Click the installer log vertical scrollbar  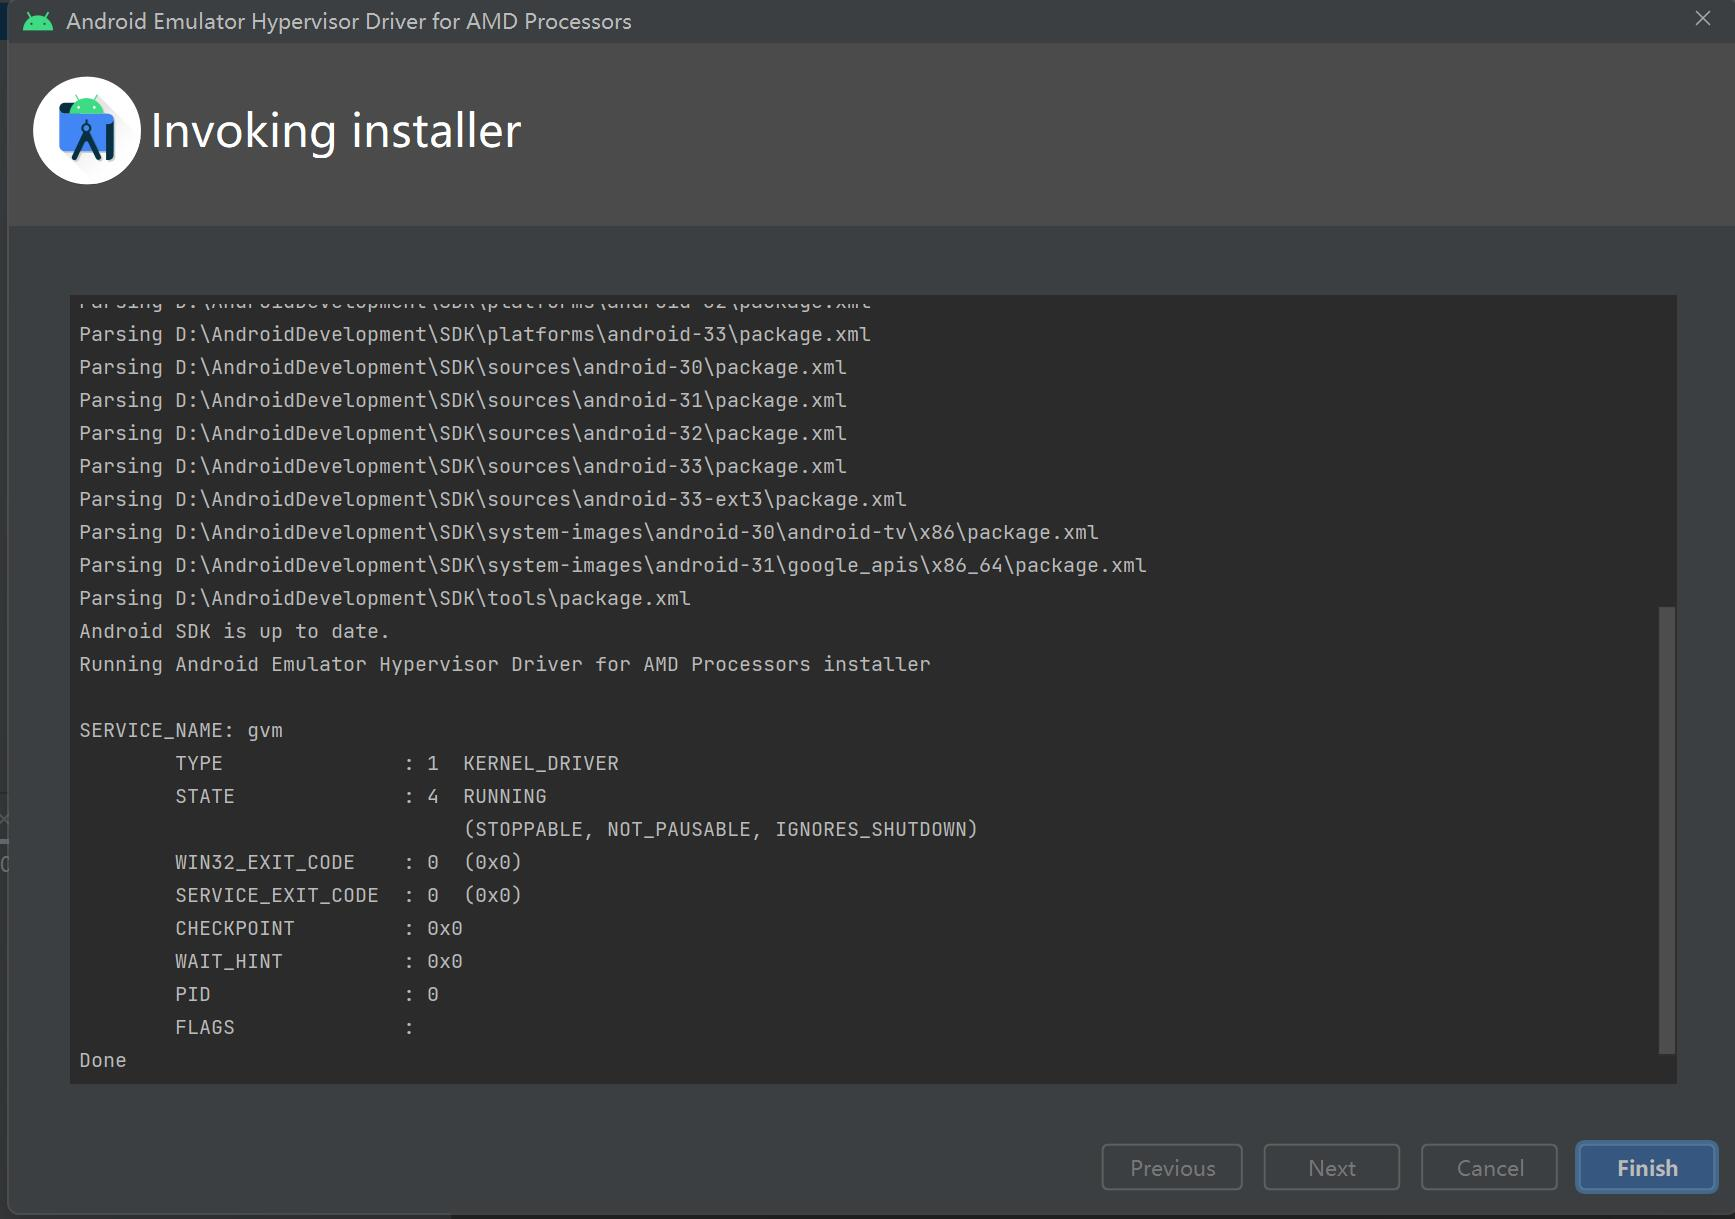[x=1666, y=829]
